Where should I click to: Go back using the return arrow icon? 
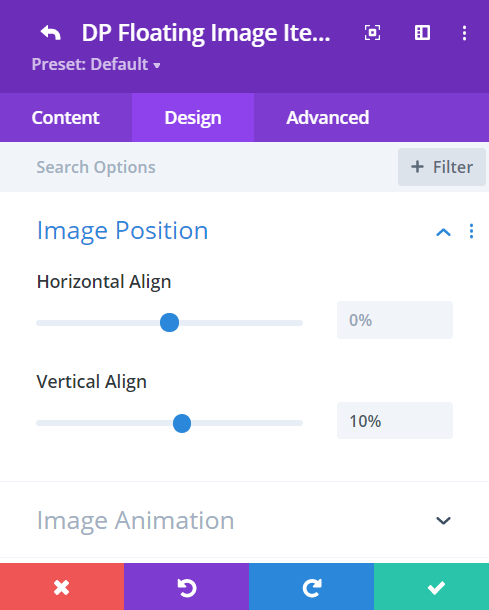(x=51, y=33)
